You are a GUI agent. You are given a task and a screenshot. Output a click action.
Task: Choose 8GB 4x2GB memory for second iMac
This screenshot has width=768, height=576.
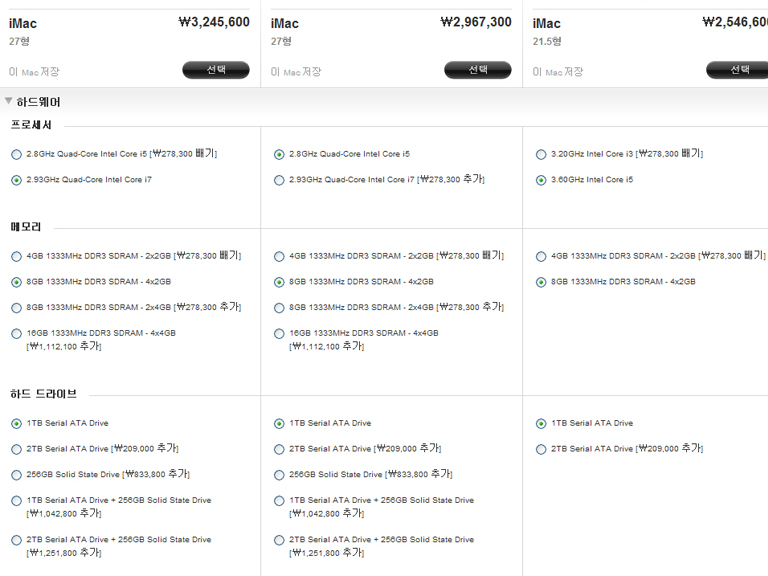[x=279, y=282]
